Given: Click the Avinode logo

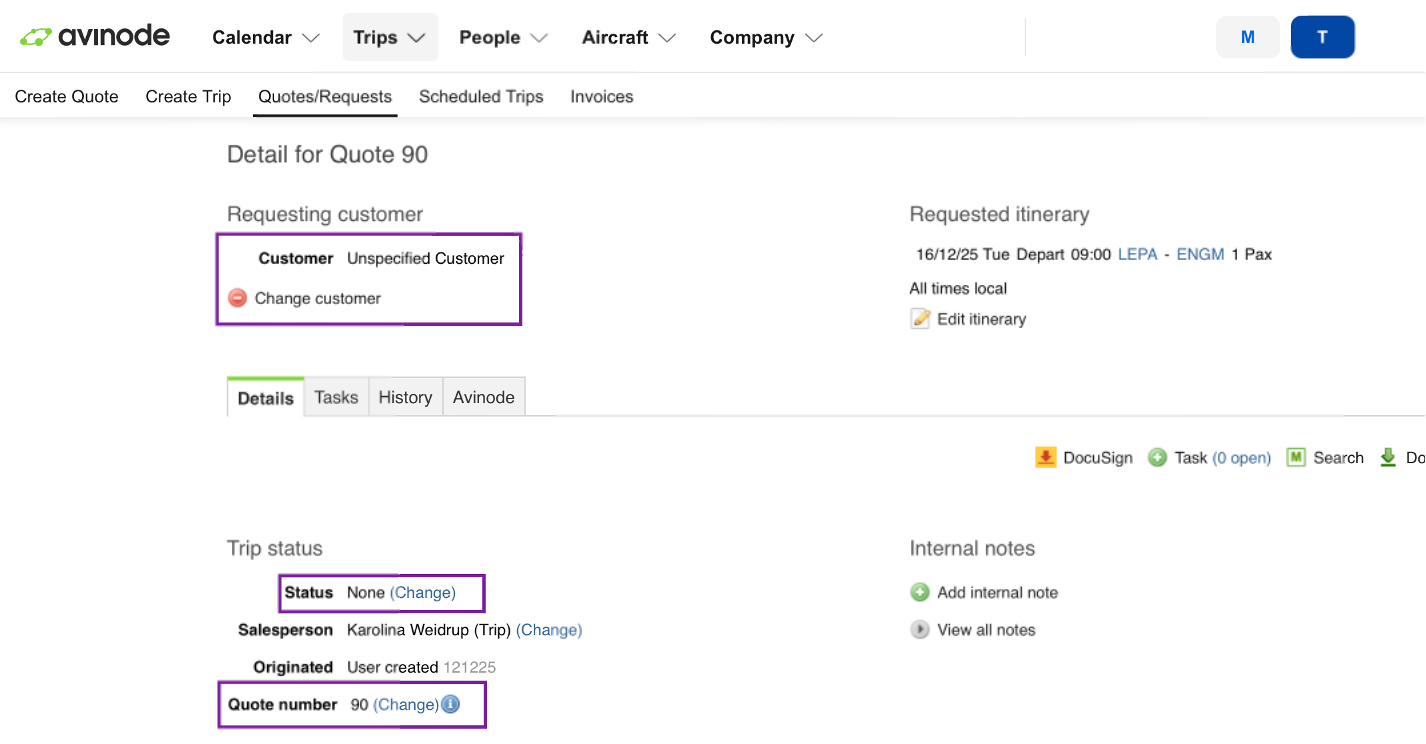Looking at the screenshot, I should coord(95,37).
